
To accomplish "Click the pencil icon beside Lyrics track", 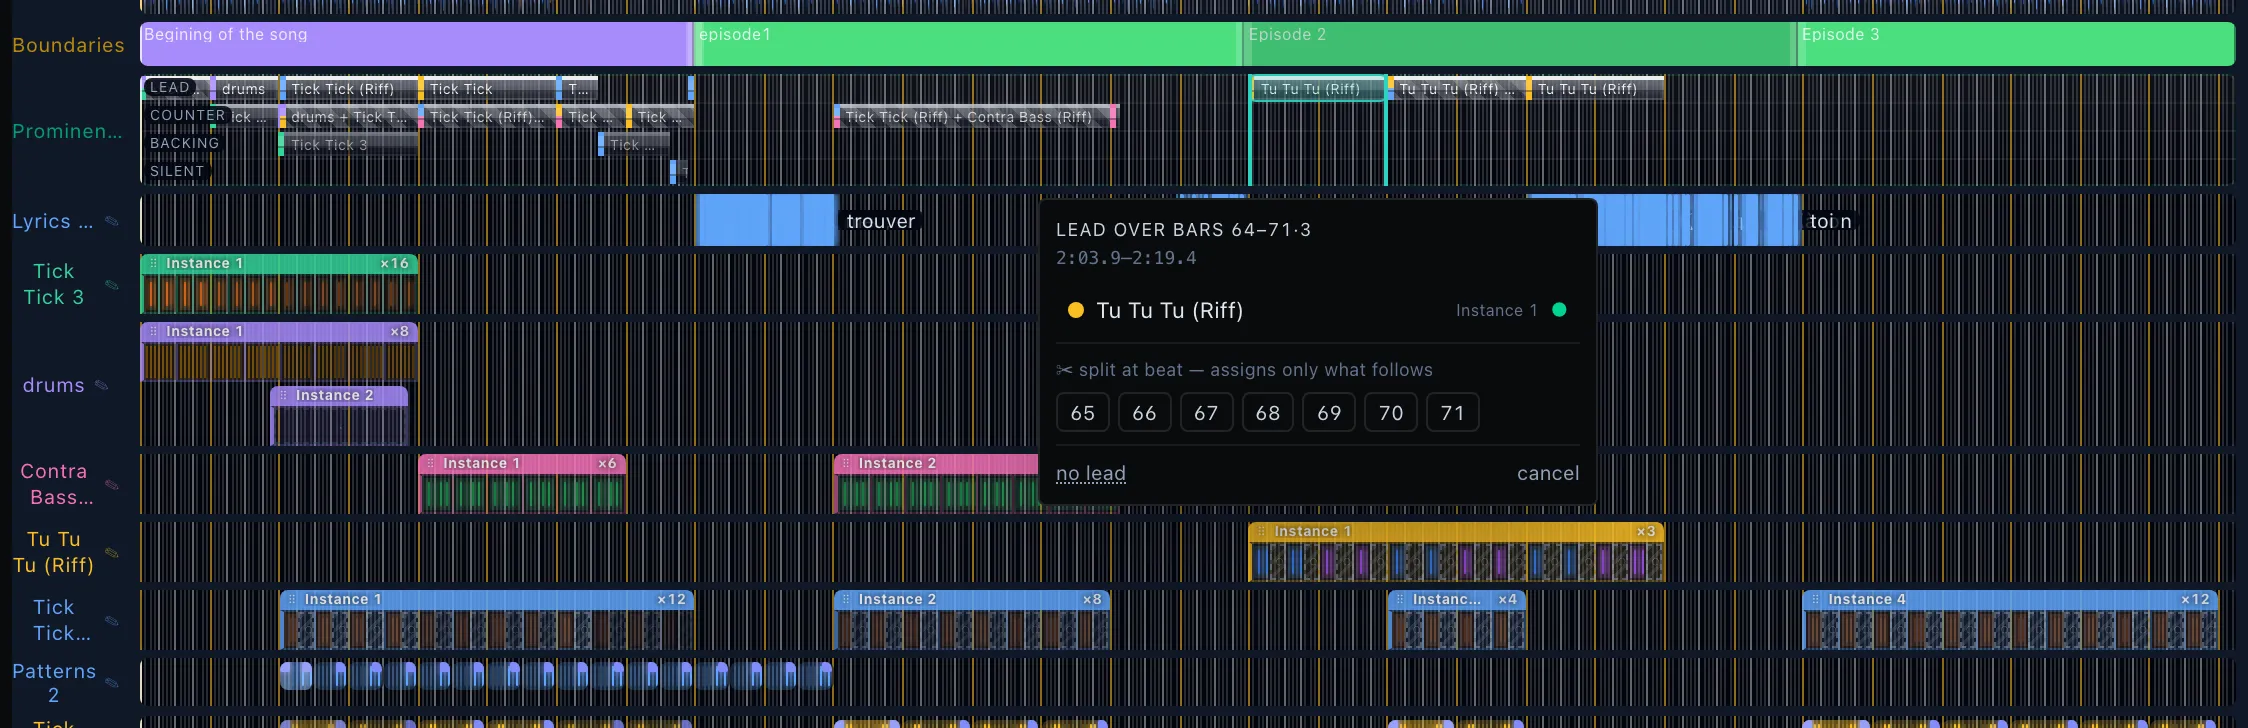I will pos(112,221).
